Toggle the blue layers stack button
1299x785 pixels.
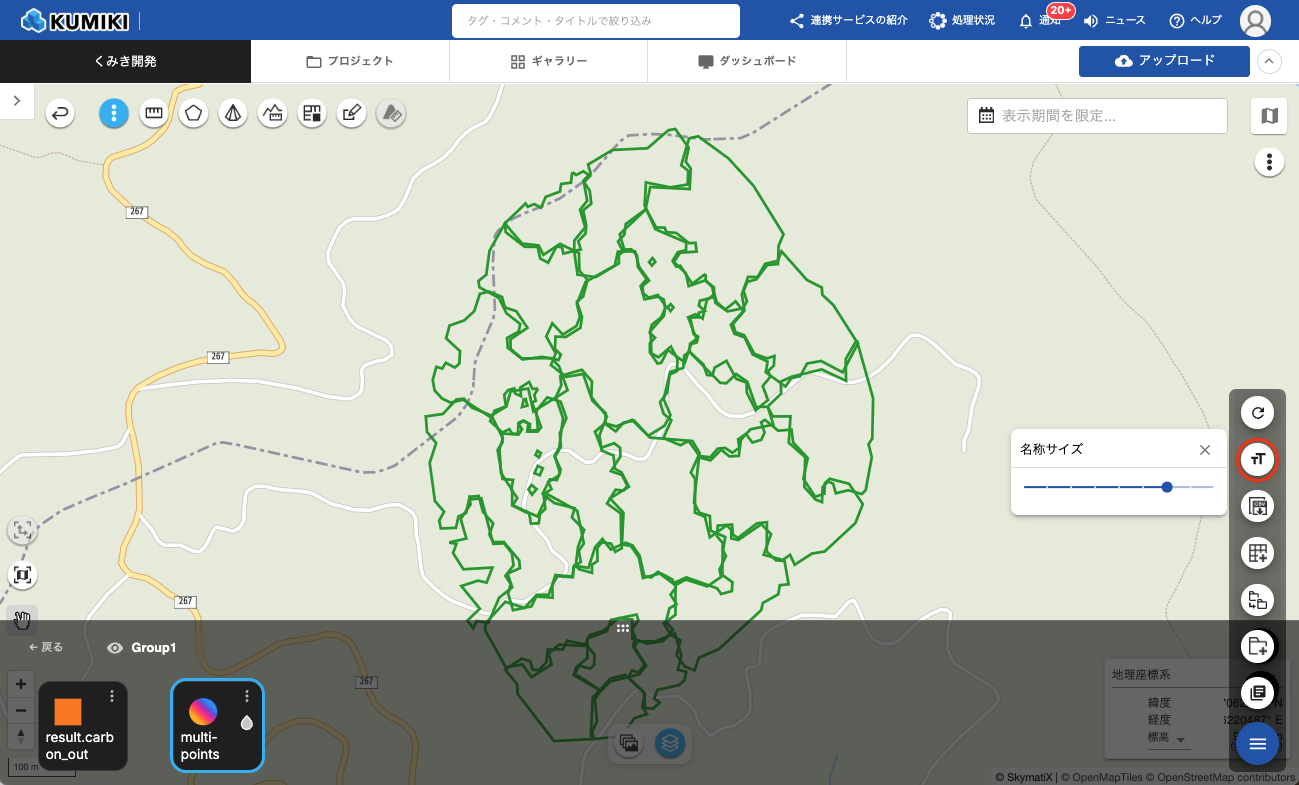tap(670, 744)
